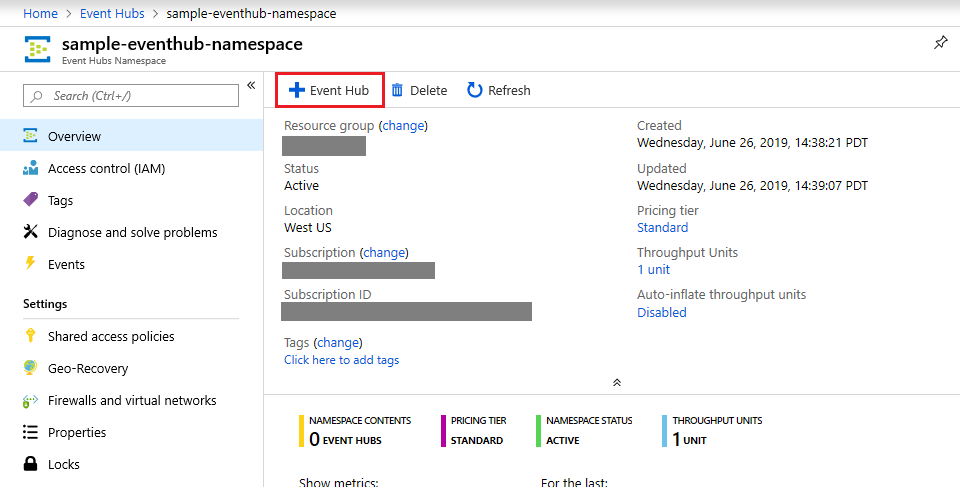Collapse the left navigation menu
This screenshot has height=487, width=960.
[251, 85]
